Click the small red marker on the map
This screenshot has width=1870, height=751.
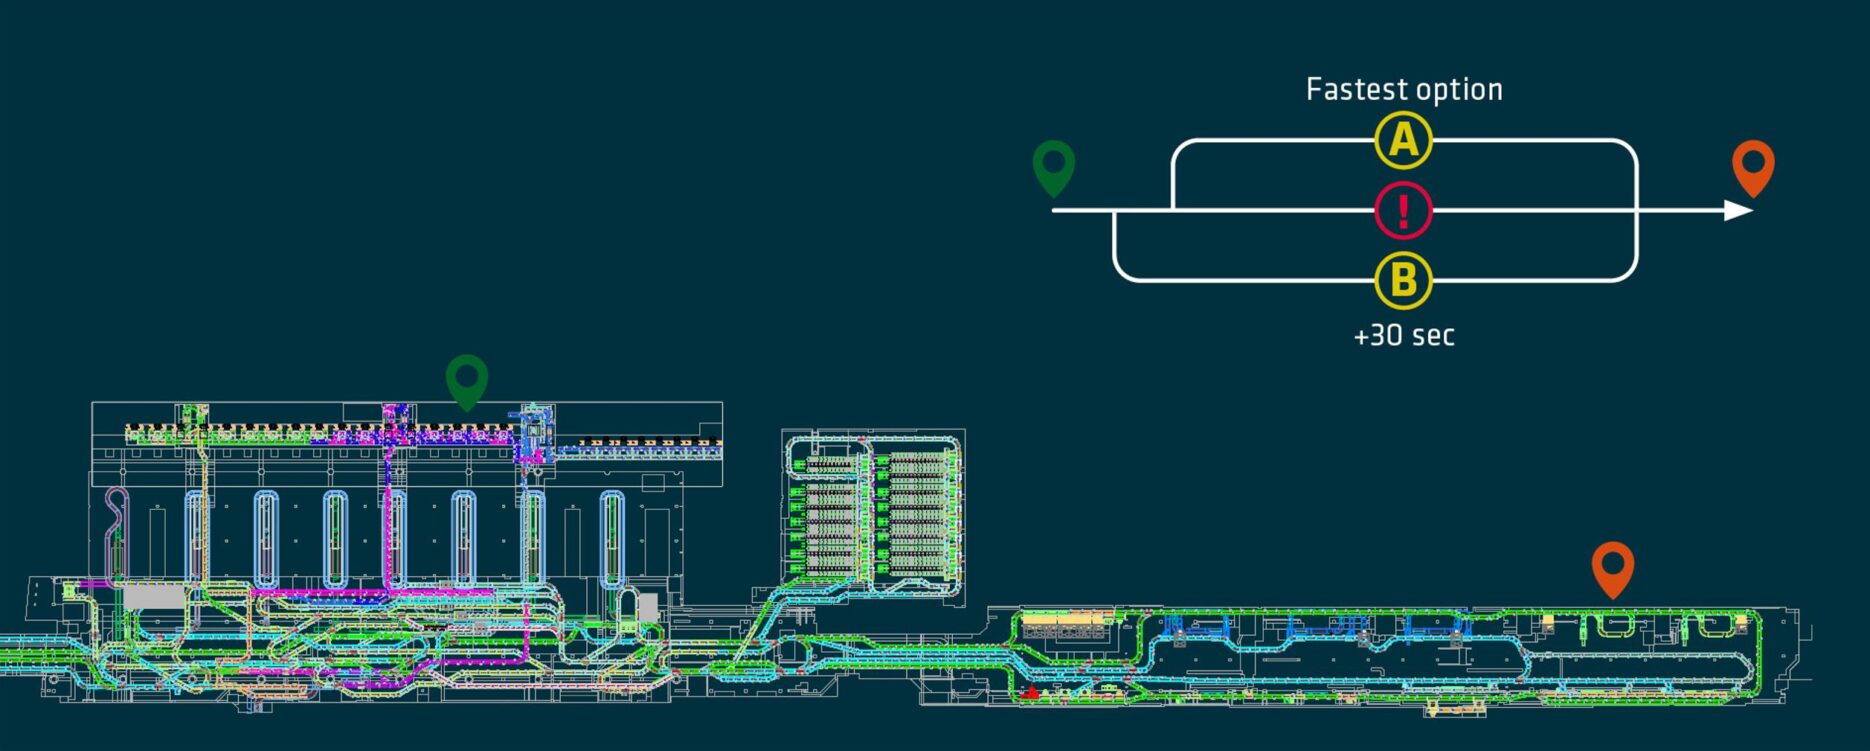coord(1031,691)
